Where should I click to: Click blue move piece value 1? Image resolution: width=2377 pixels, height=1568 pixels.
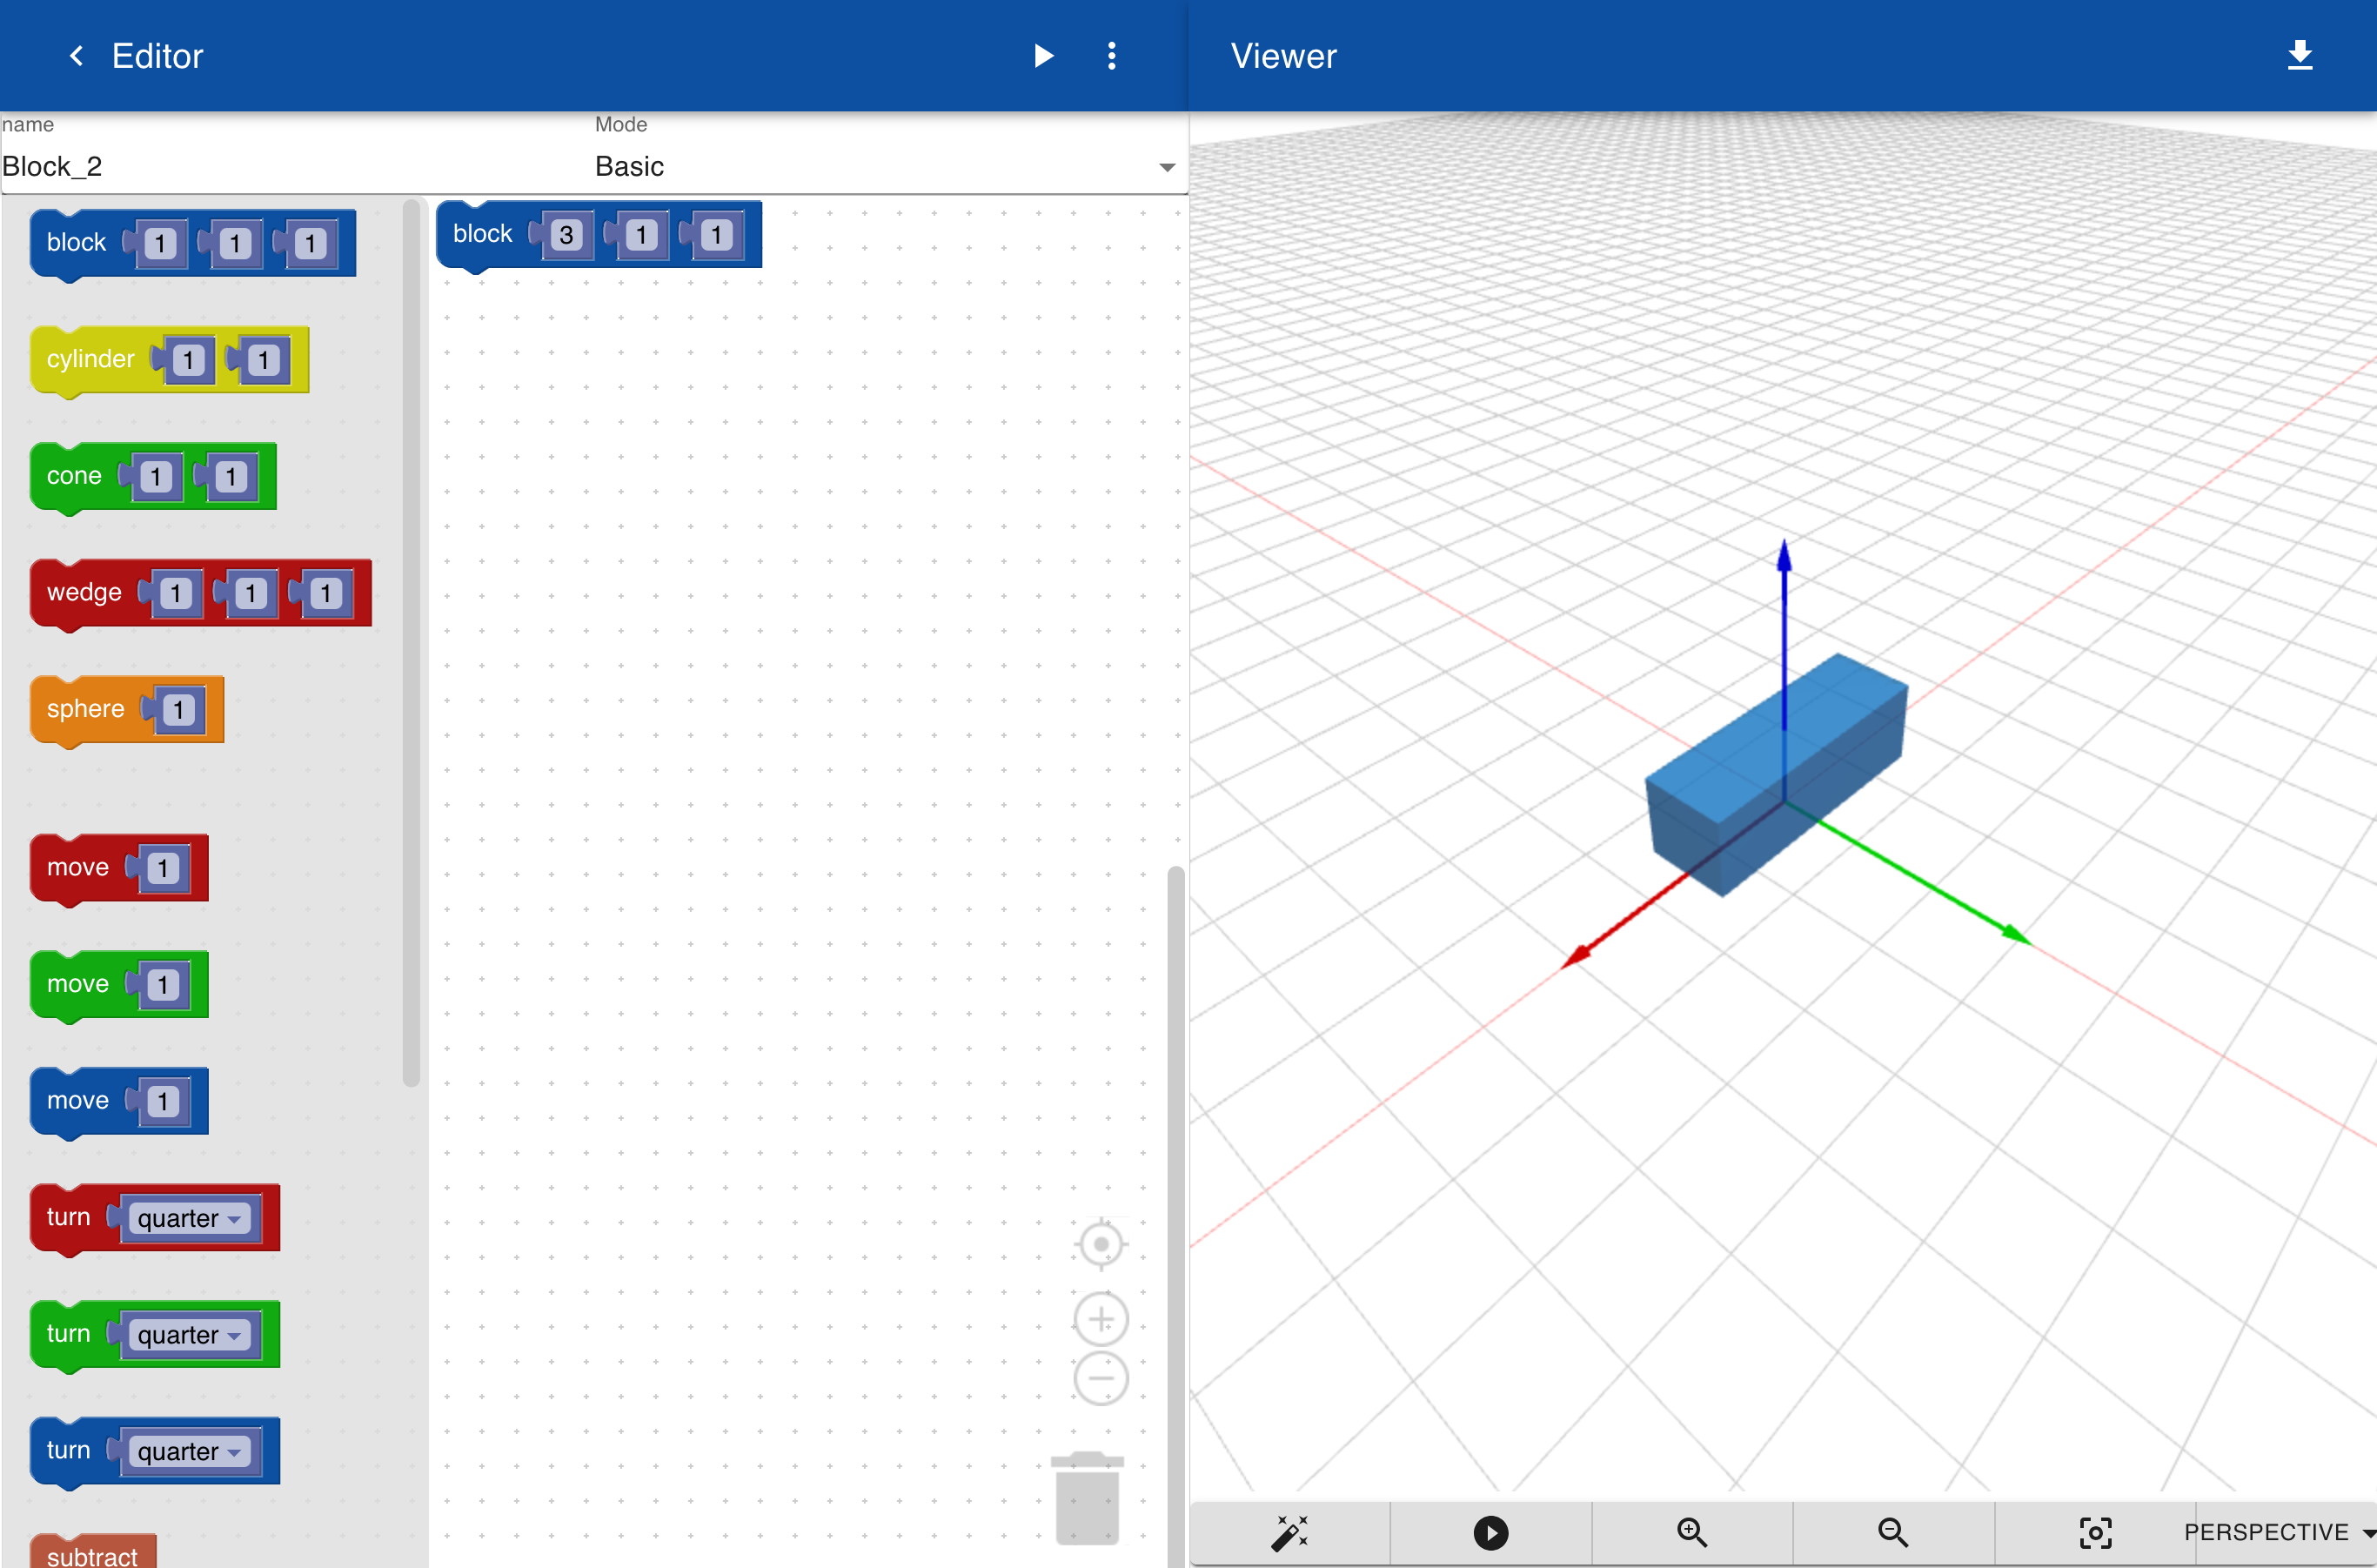(163, 1102)
